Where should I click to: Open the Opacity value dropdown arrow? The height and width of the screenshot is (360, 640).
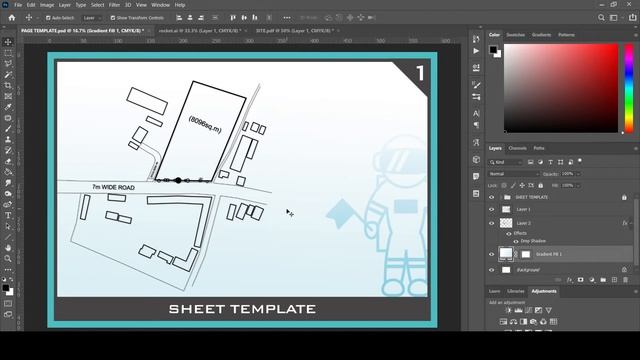[578, 174]
